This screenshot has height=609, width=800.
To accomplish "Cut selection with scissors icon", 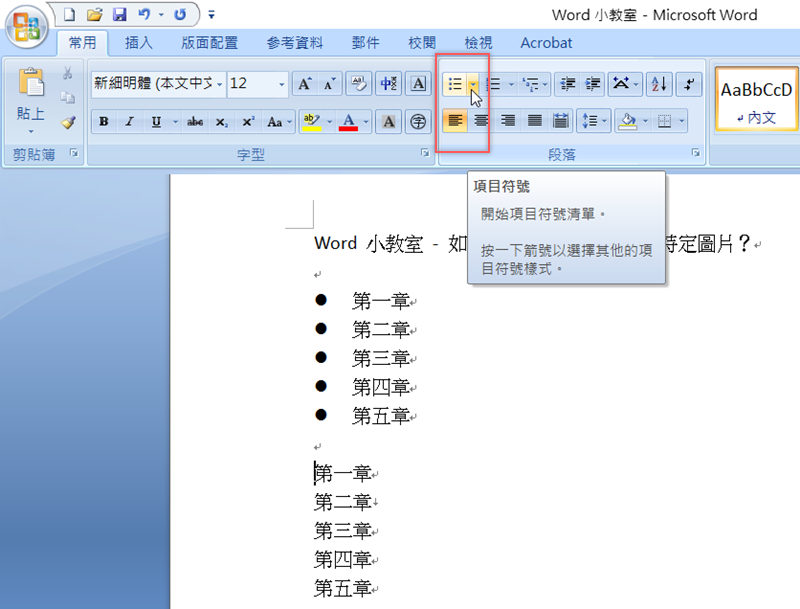I will pos(67,73).
